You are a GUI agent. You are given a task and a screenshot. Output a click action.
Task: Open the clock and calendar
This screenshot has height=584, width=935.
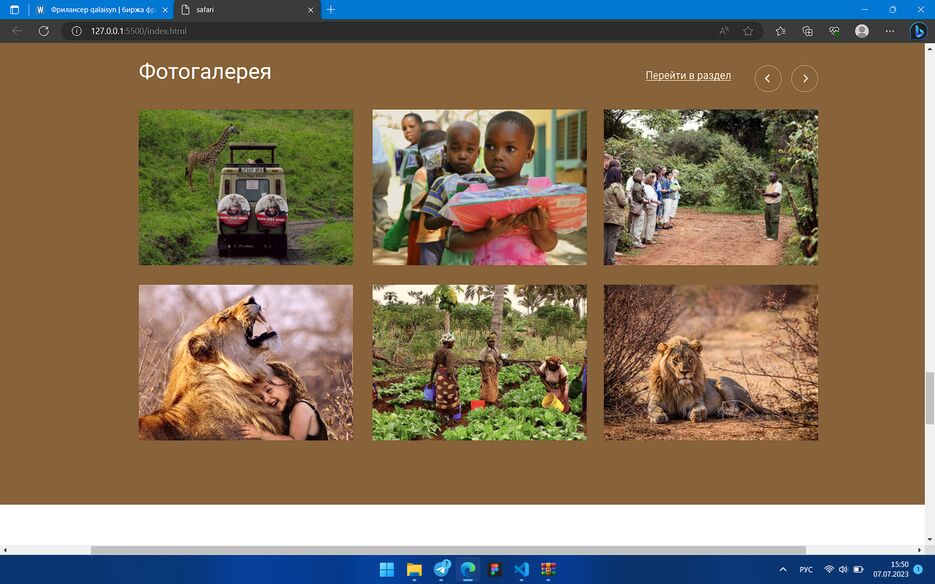pyautogui.click(x=891, y=569)
